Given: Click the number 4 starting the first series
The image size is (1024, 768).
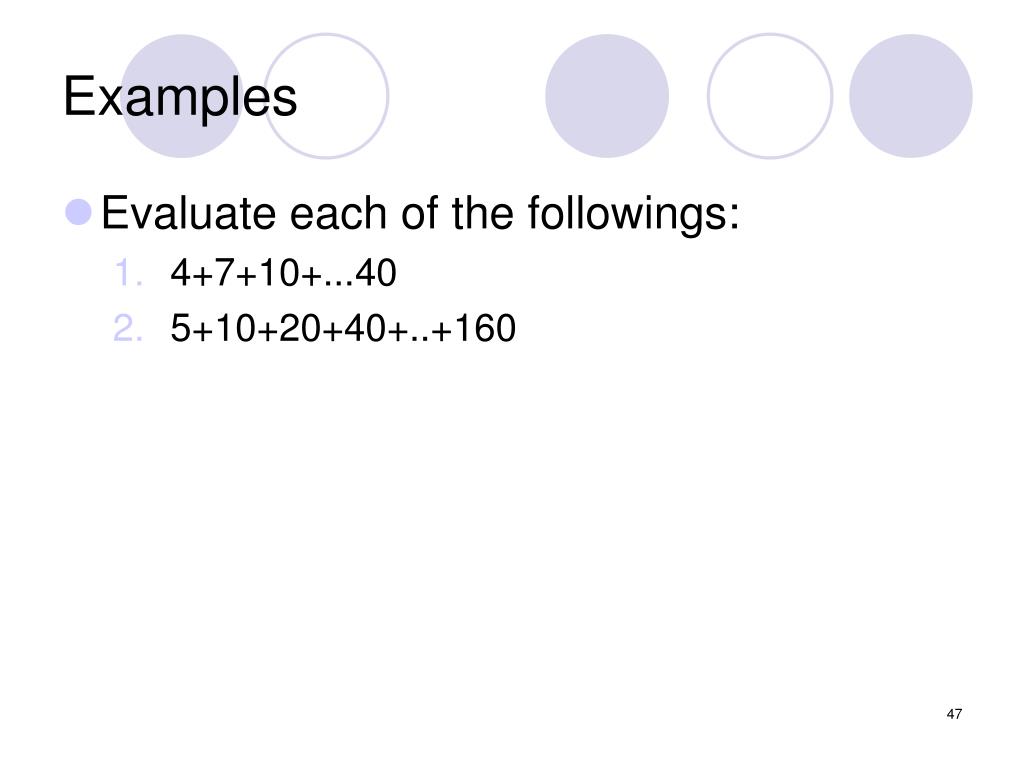Looking at the screenshot, I should point(180,272).
